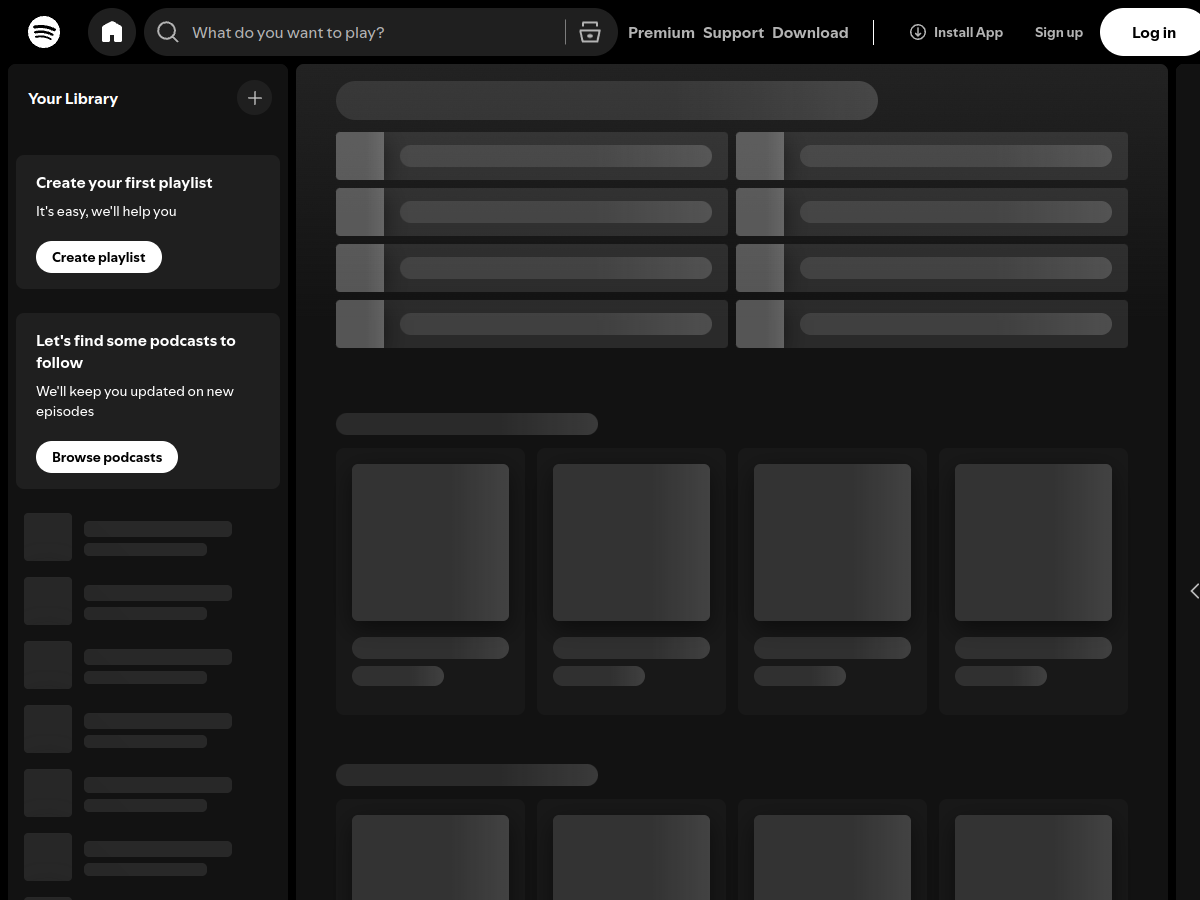Image resolution: width=1200 pixels, height=900 pixels.
Task: Click the magnifying glass search icon
Action: click(168, 33)
